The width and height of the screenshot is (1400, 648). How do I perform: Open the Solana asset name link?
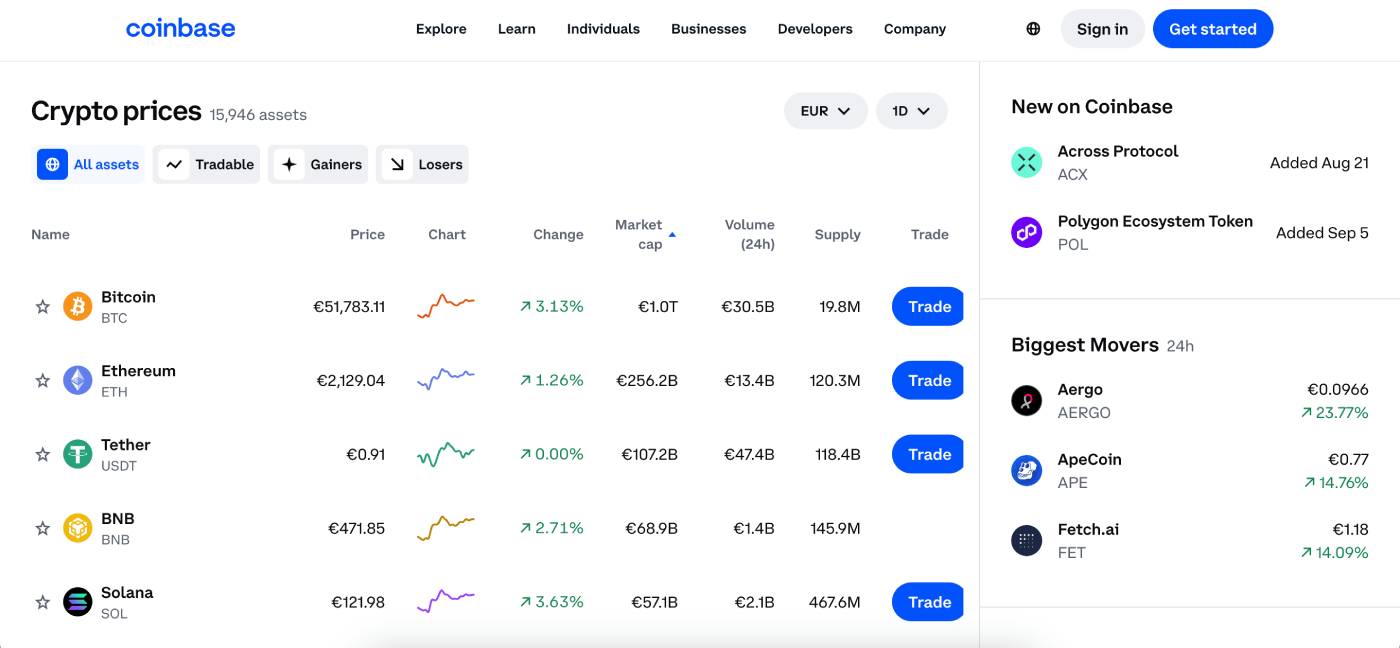tap(127, 593)
